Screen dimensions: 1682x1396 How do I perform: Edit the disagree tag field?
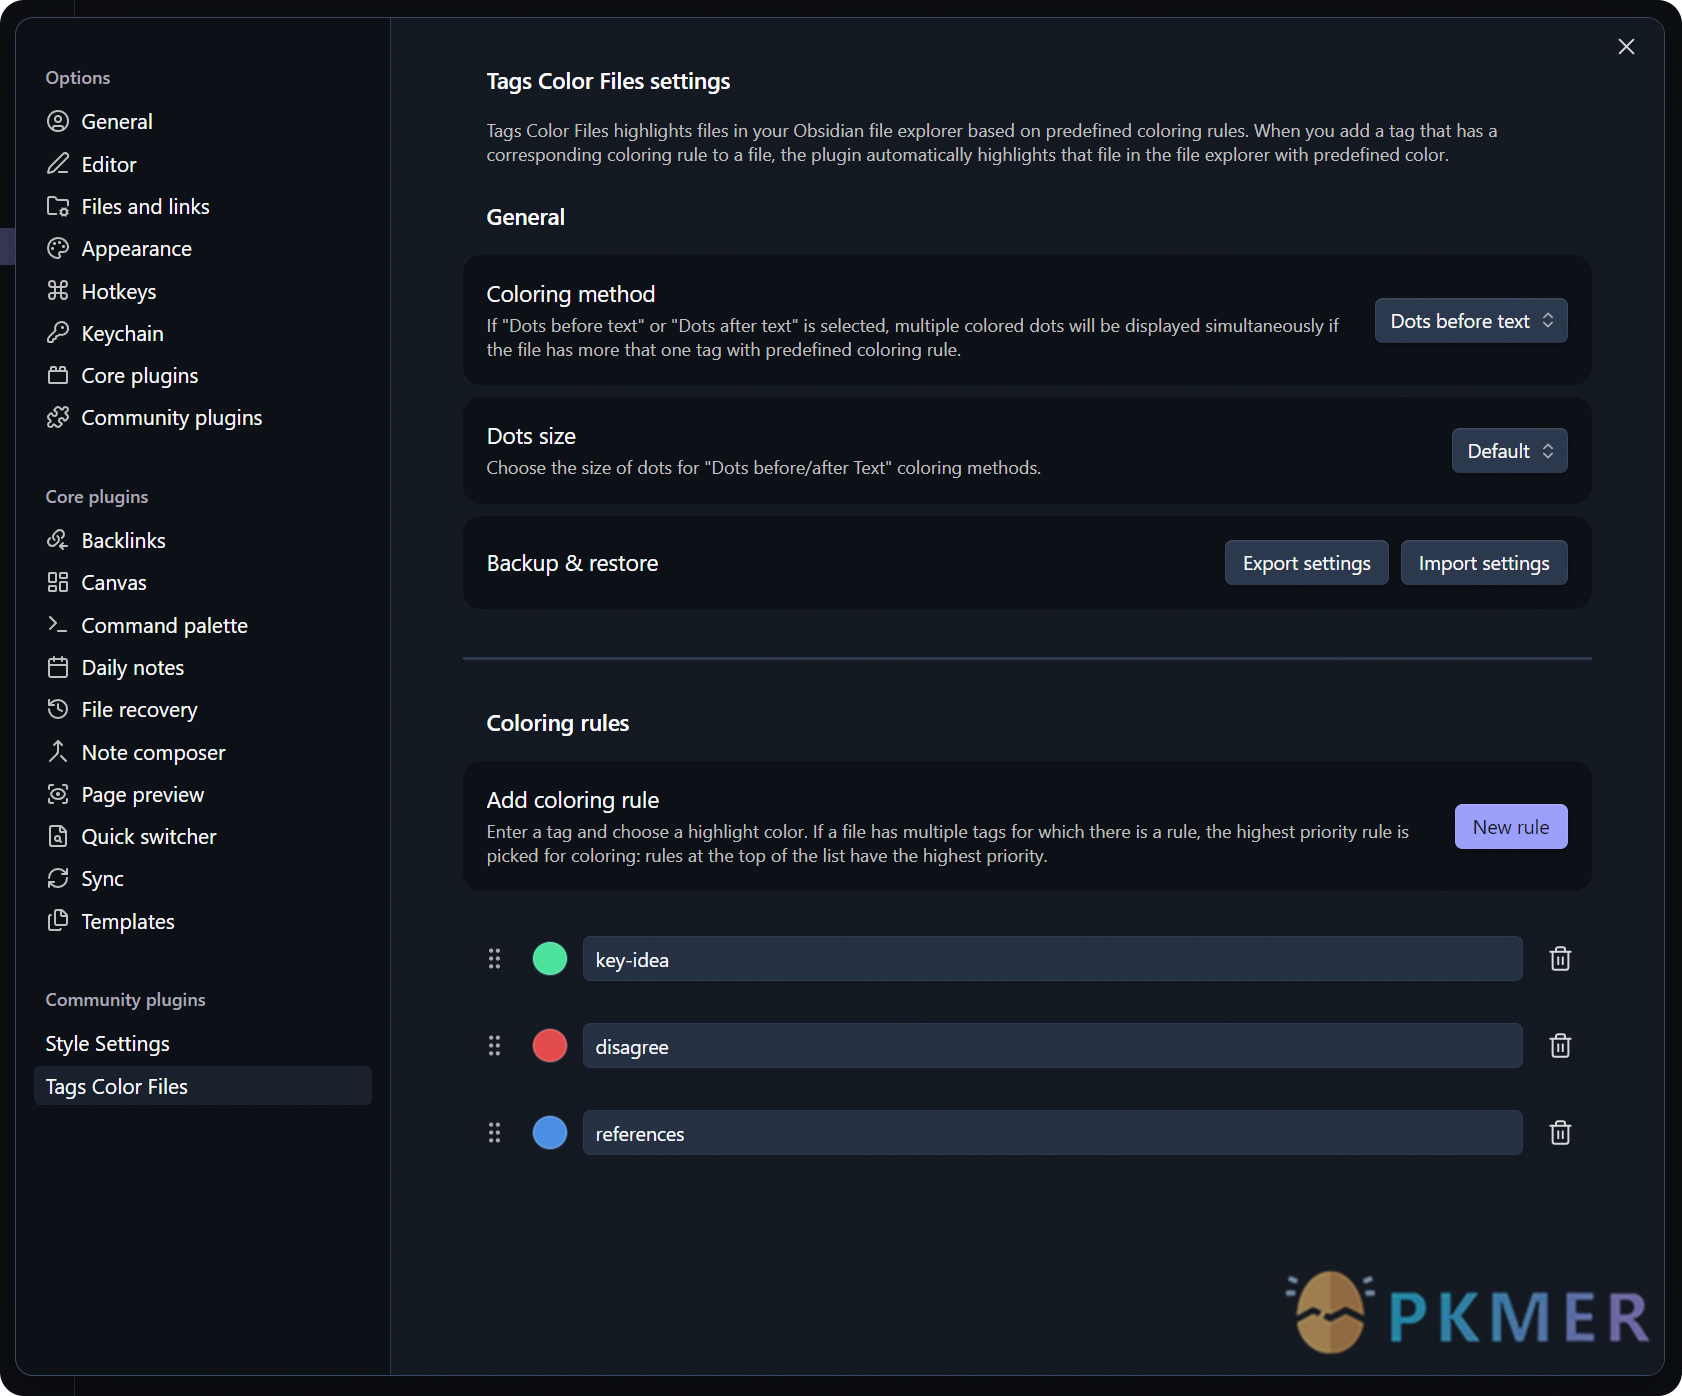click(x=1052, y=1046)
